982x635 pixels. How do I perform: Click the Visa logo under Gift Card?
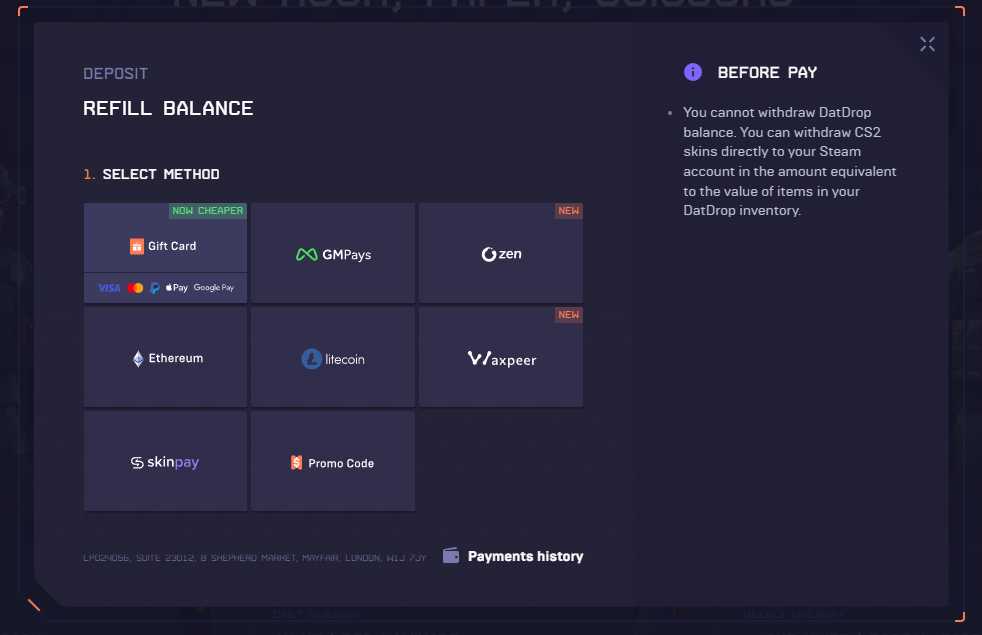pyautogui.click(x=109, y=288)
